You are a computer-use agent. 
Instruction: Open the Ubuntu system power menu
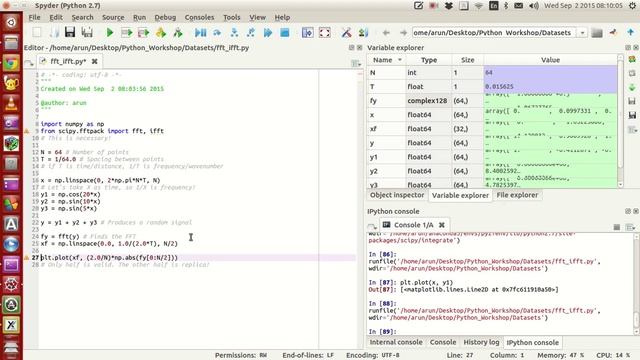632,6
